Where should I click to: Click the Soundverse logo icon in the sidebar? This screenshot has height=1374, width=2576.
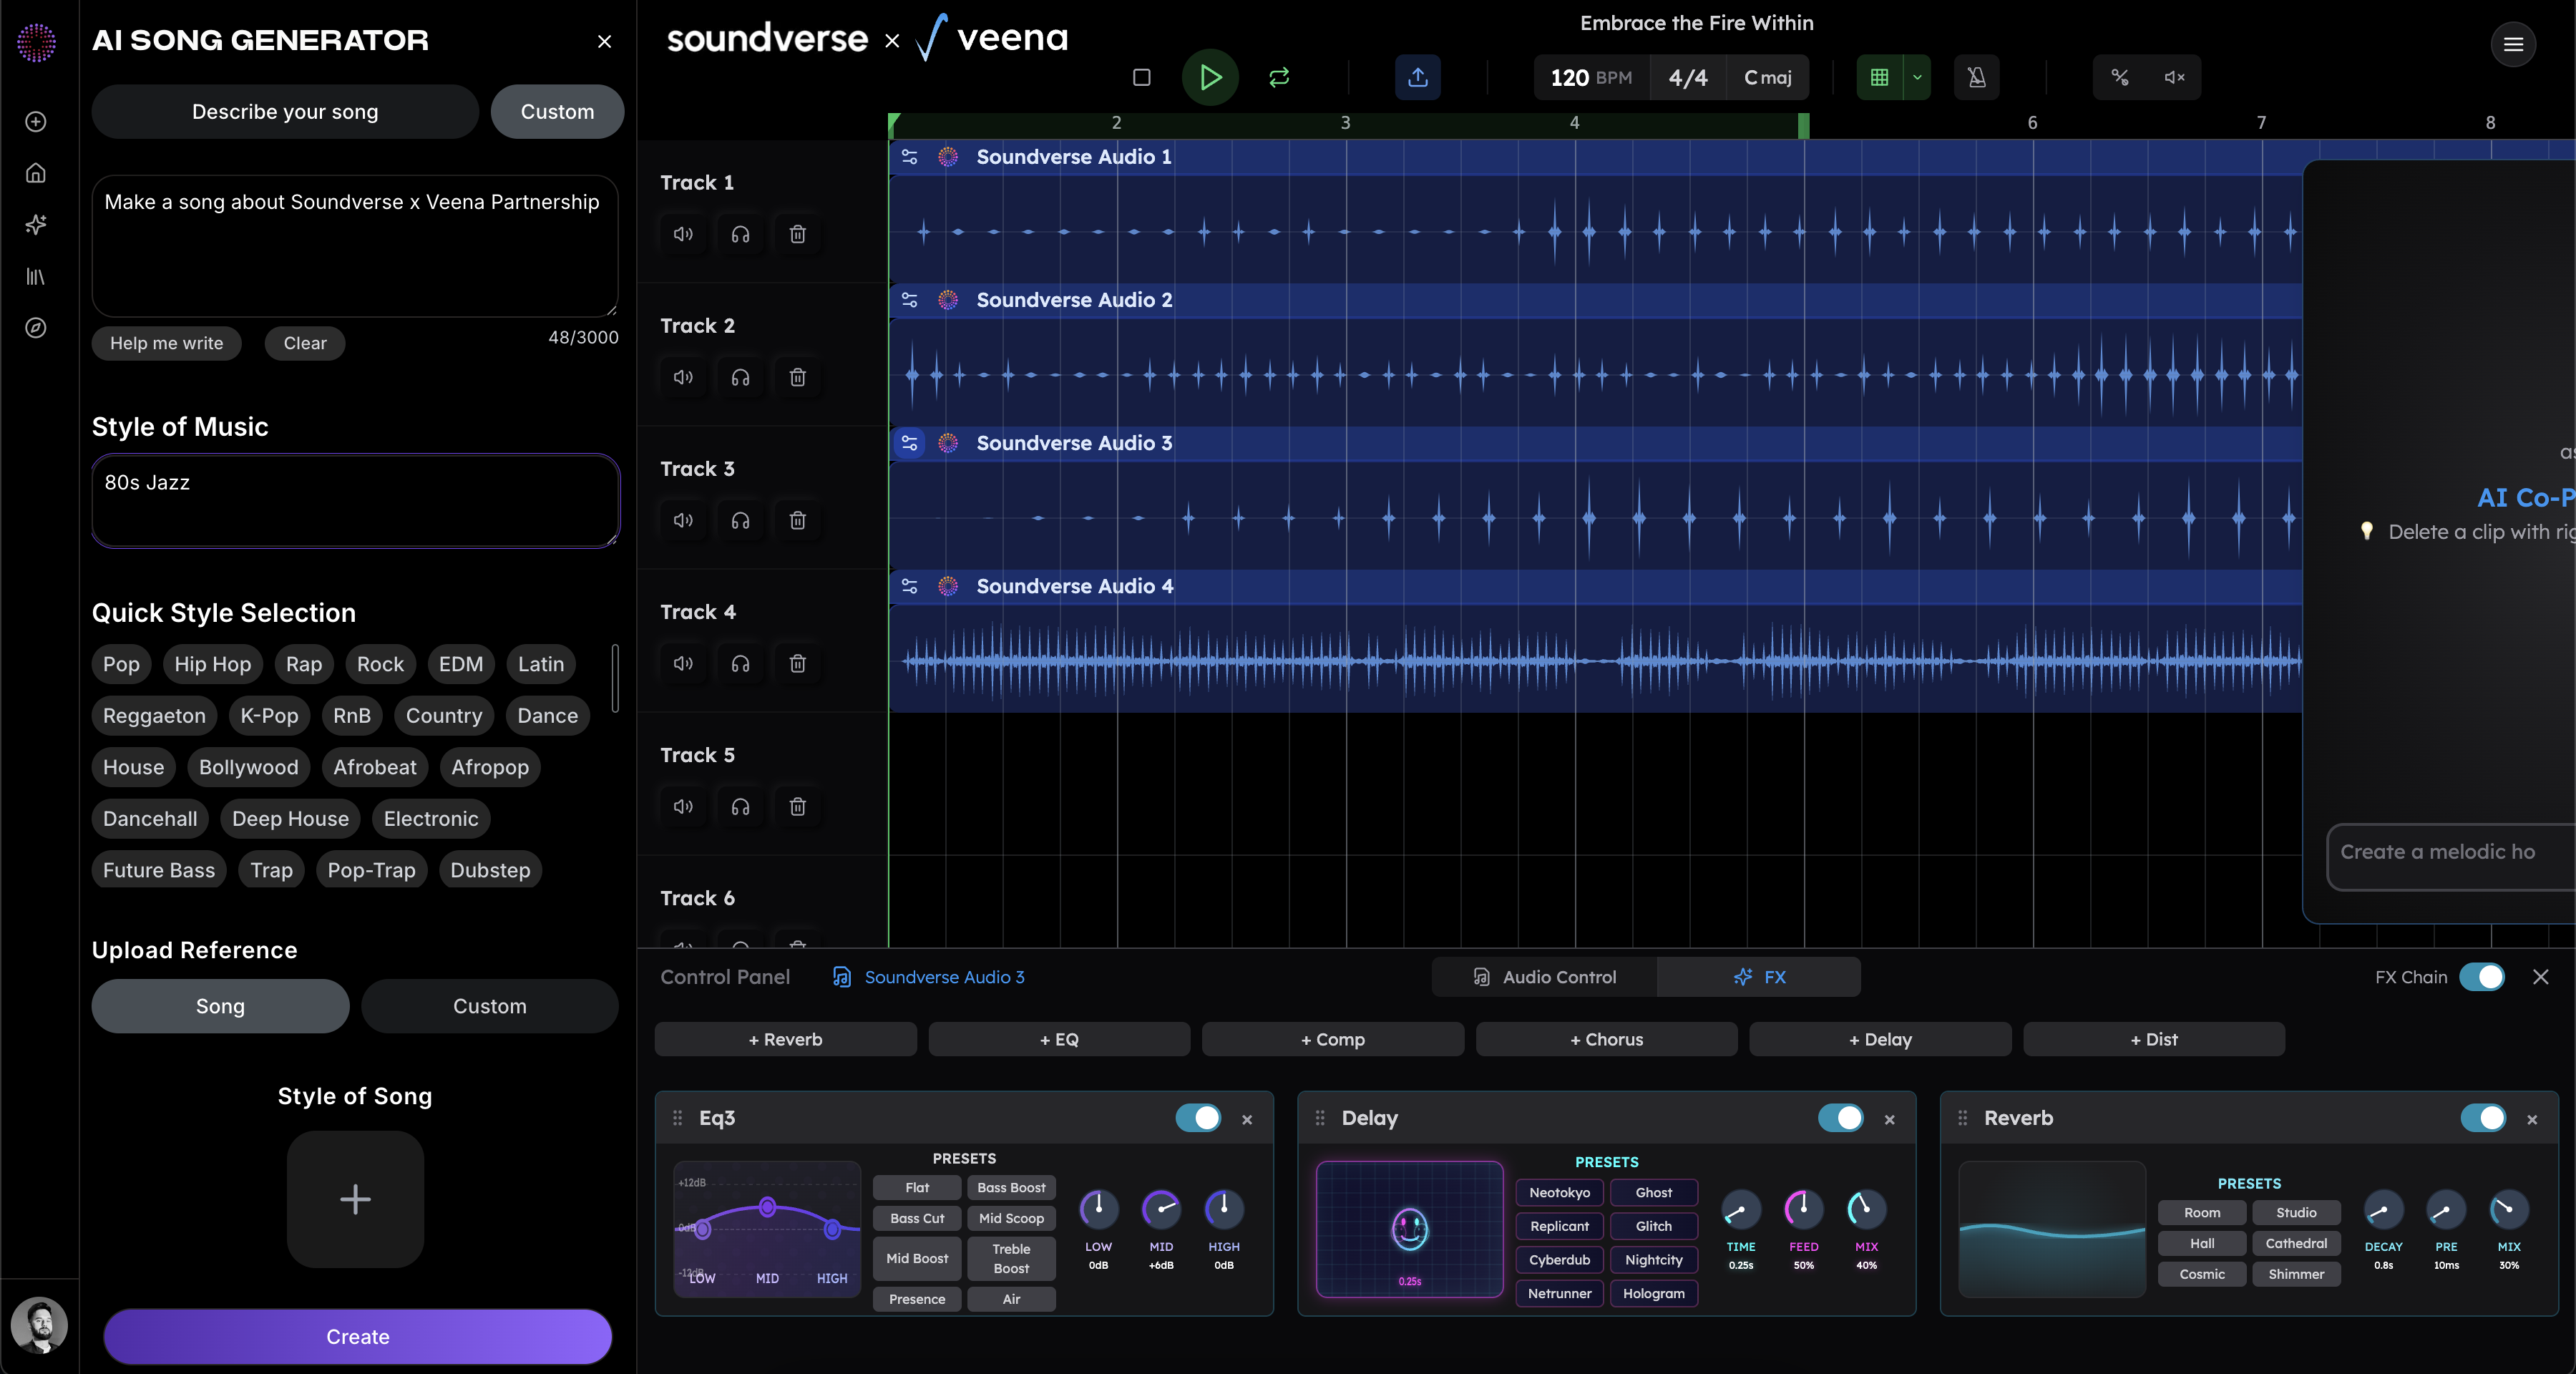coord(36,42)
